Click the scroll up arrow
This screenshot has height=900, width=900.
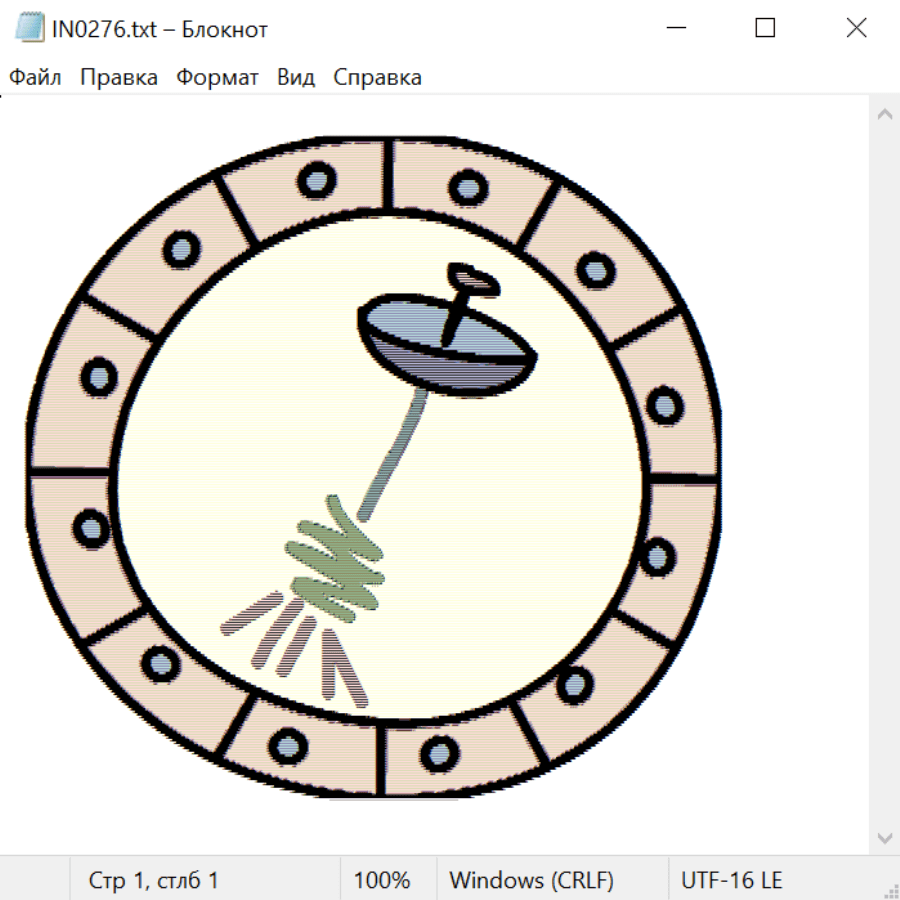884,115
